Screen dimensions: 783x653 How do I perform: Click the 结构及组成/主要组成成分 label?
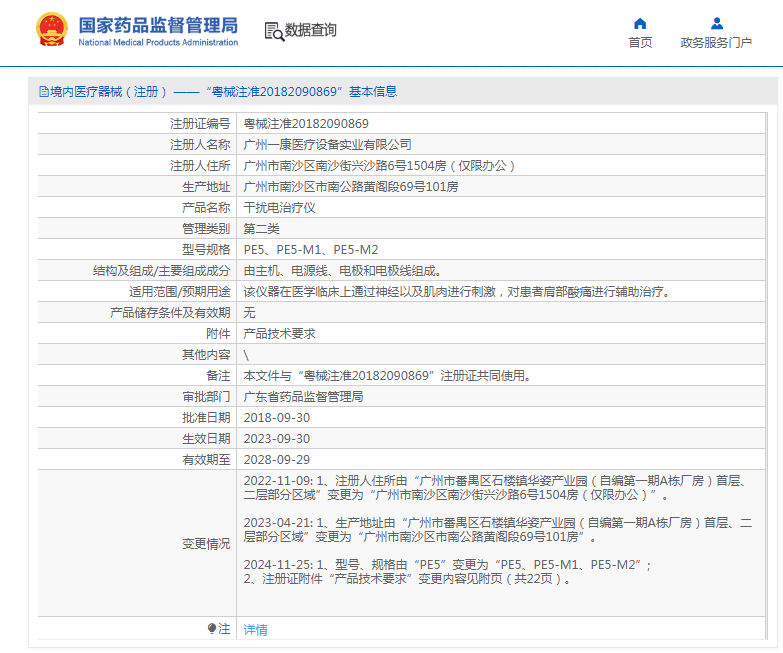coord(161,271)
